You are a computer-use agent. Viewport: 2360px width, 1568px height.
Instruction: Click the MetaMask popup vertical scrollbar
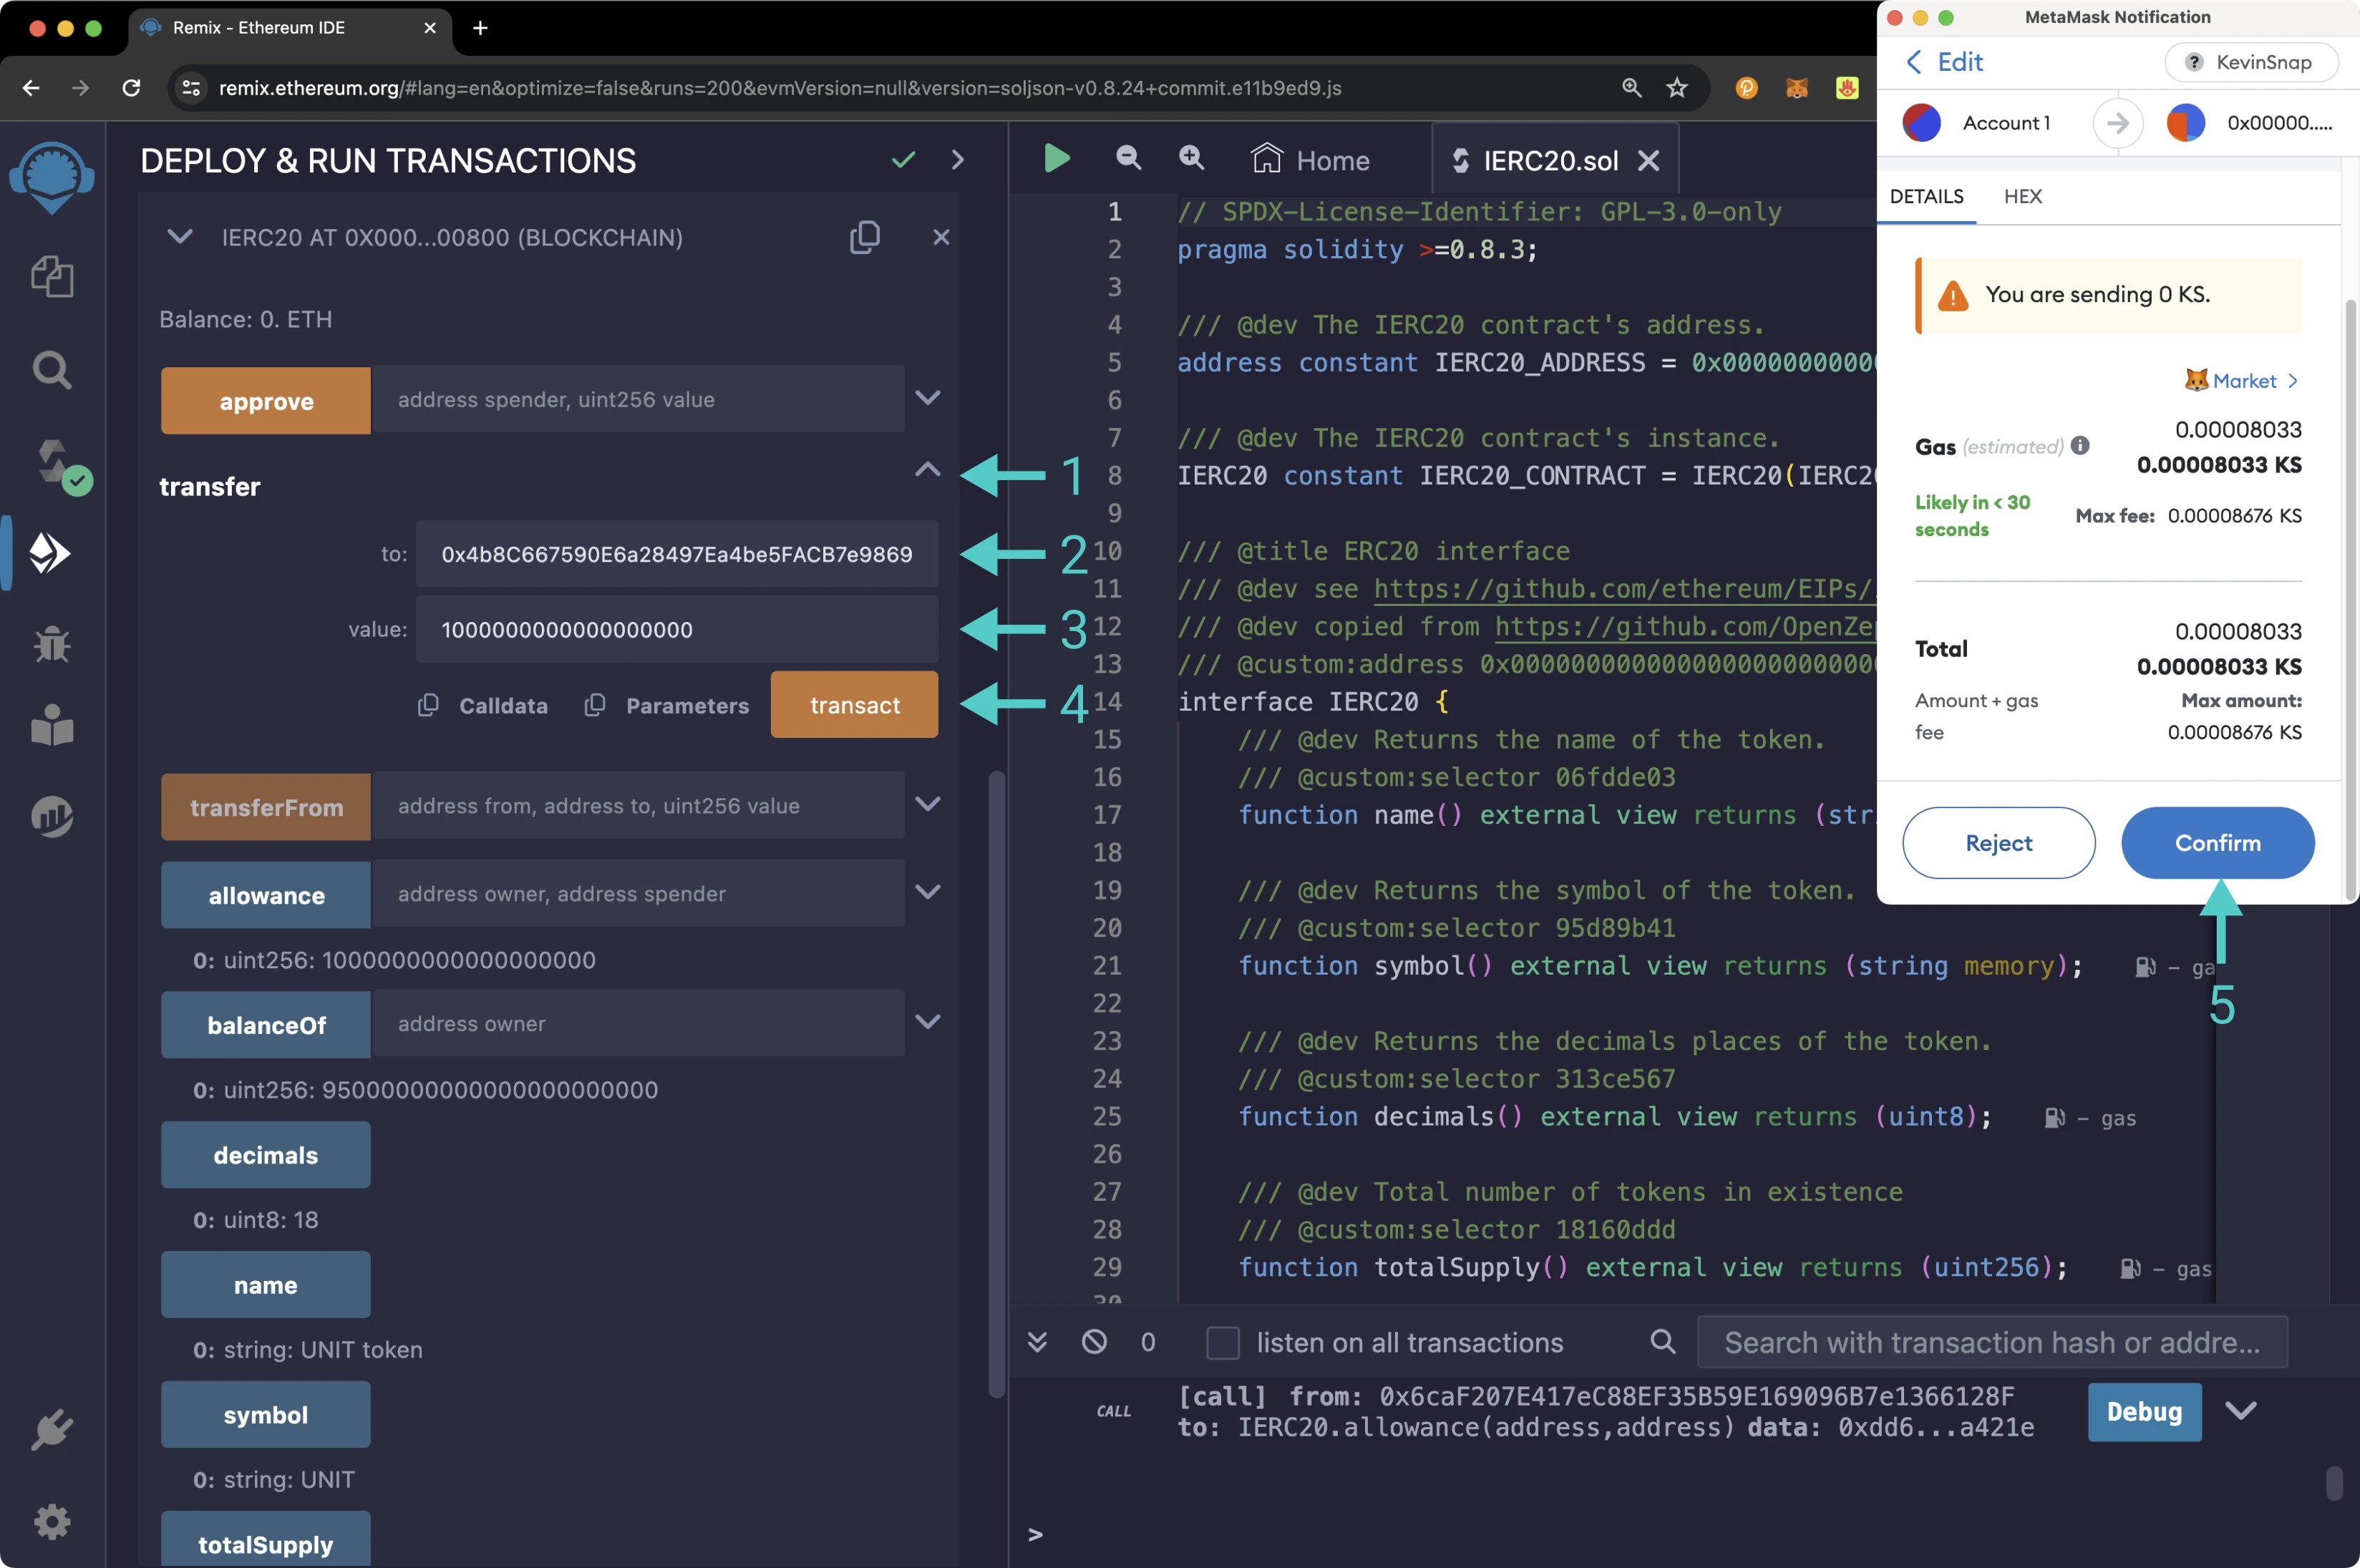(x=2350, y=600)
